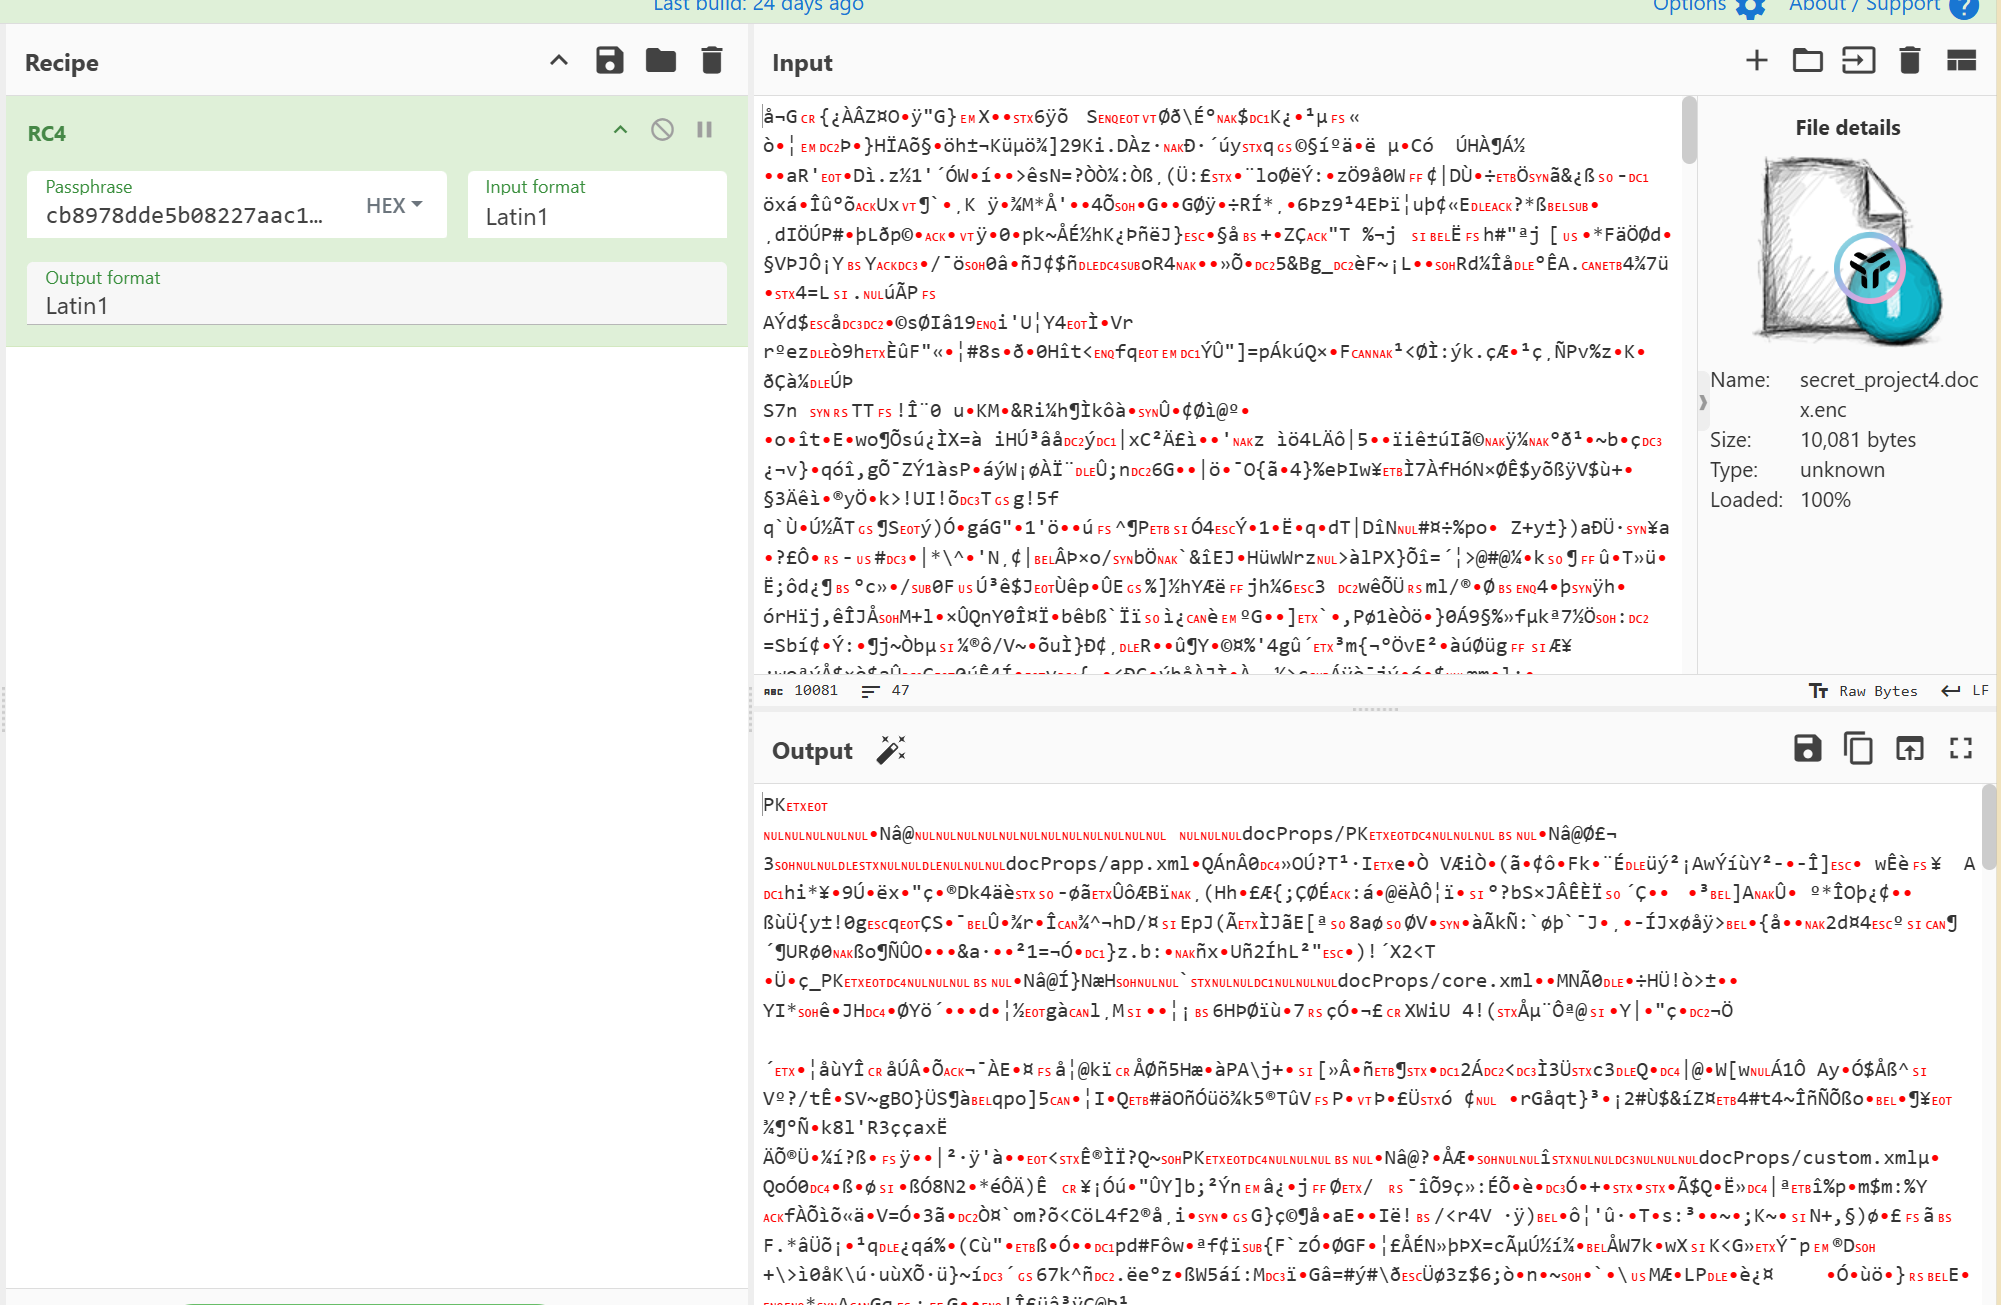The width and height of the screenshot is (2001, 1305).
Task: Add a new input tab
Action: [1757, 61]
